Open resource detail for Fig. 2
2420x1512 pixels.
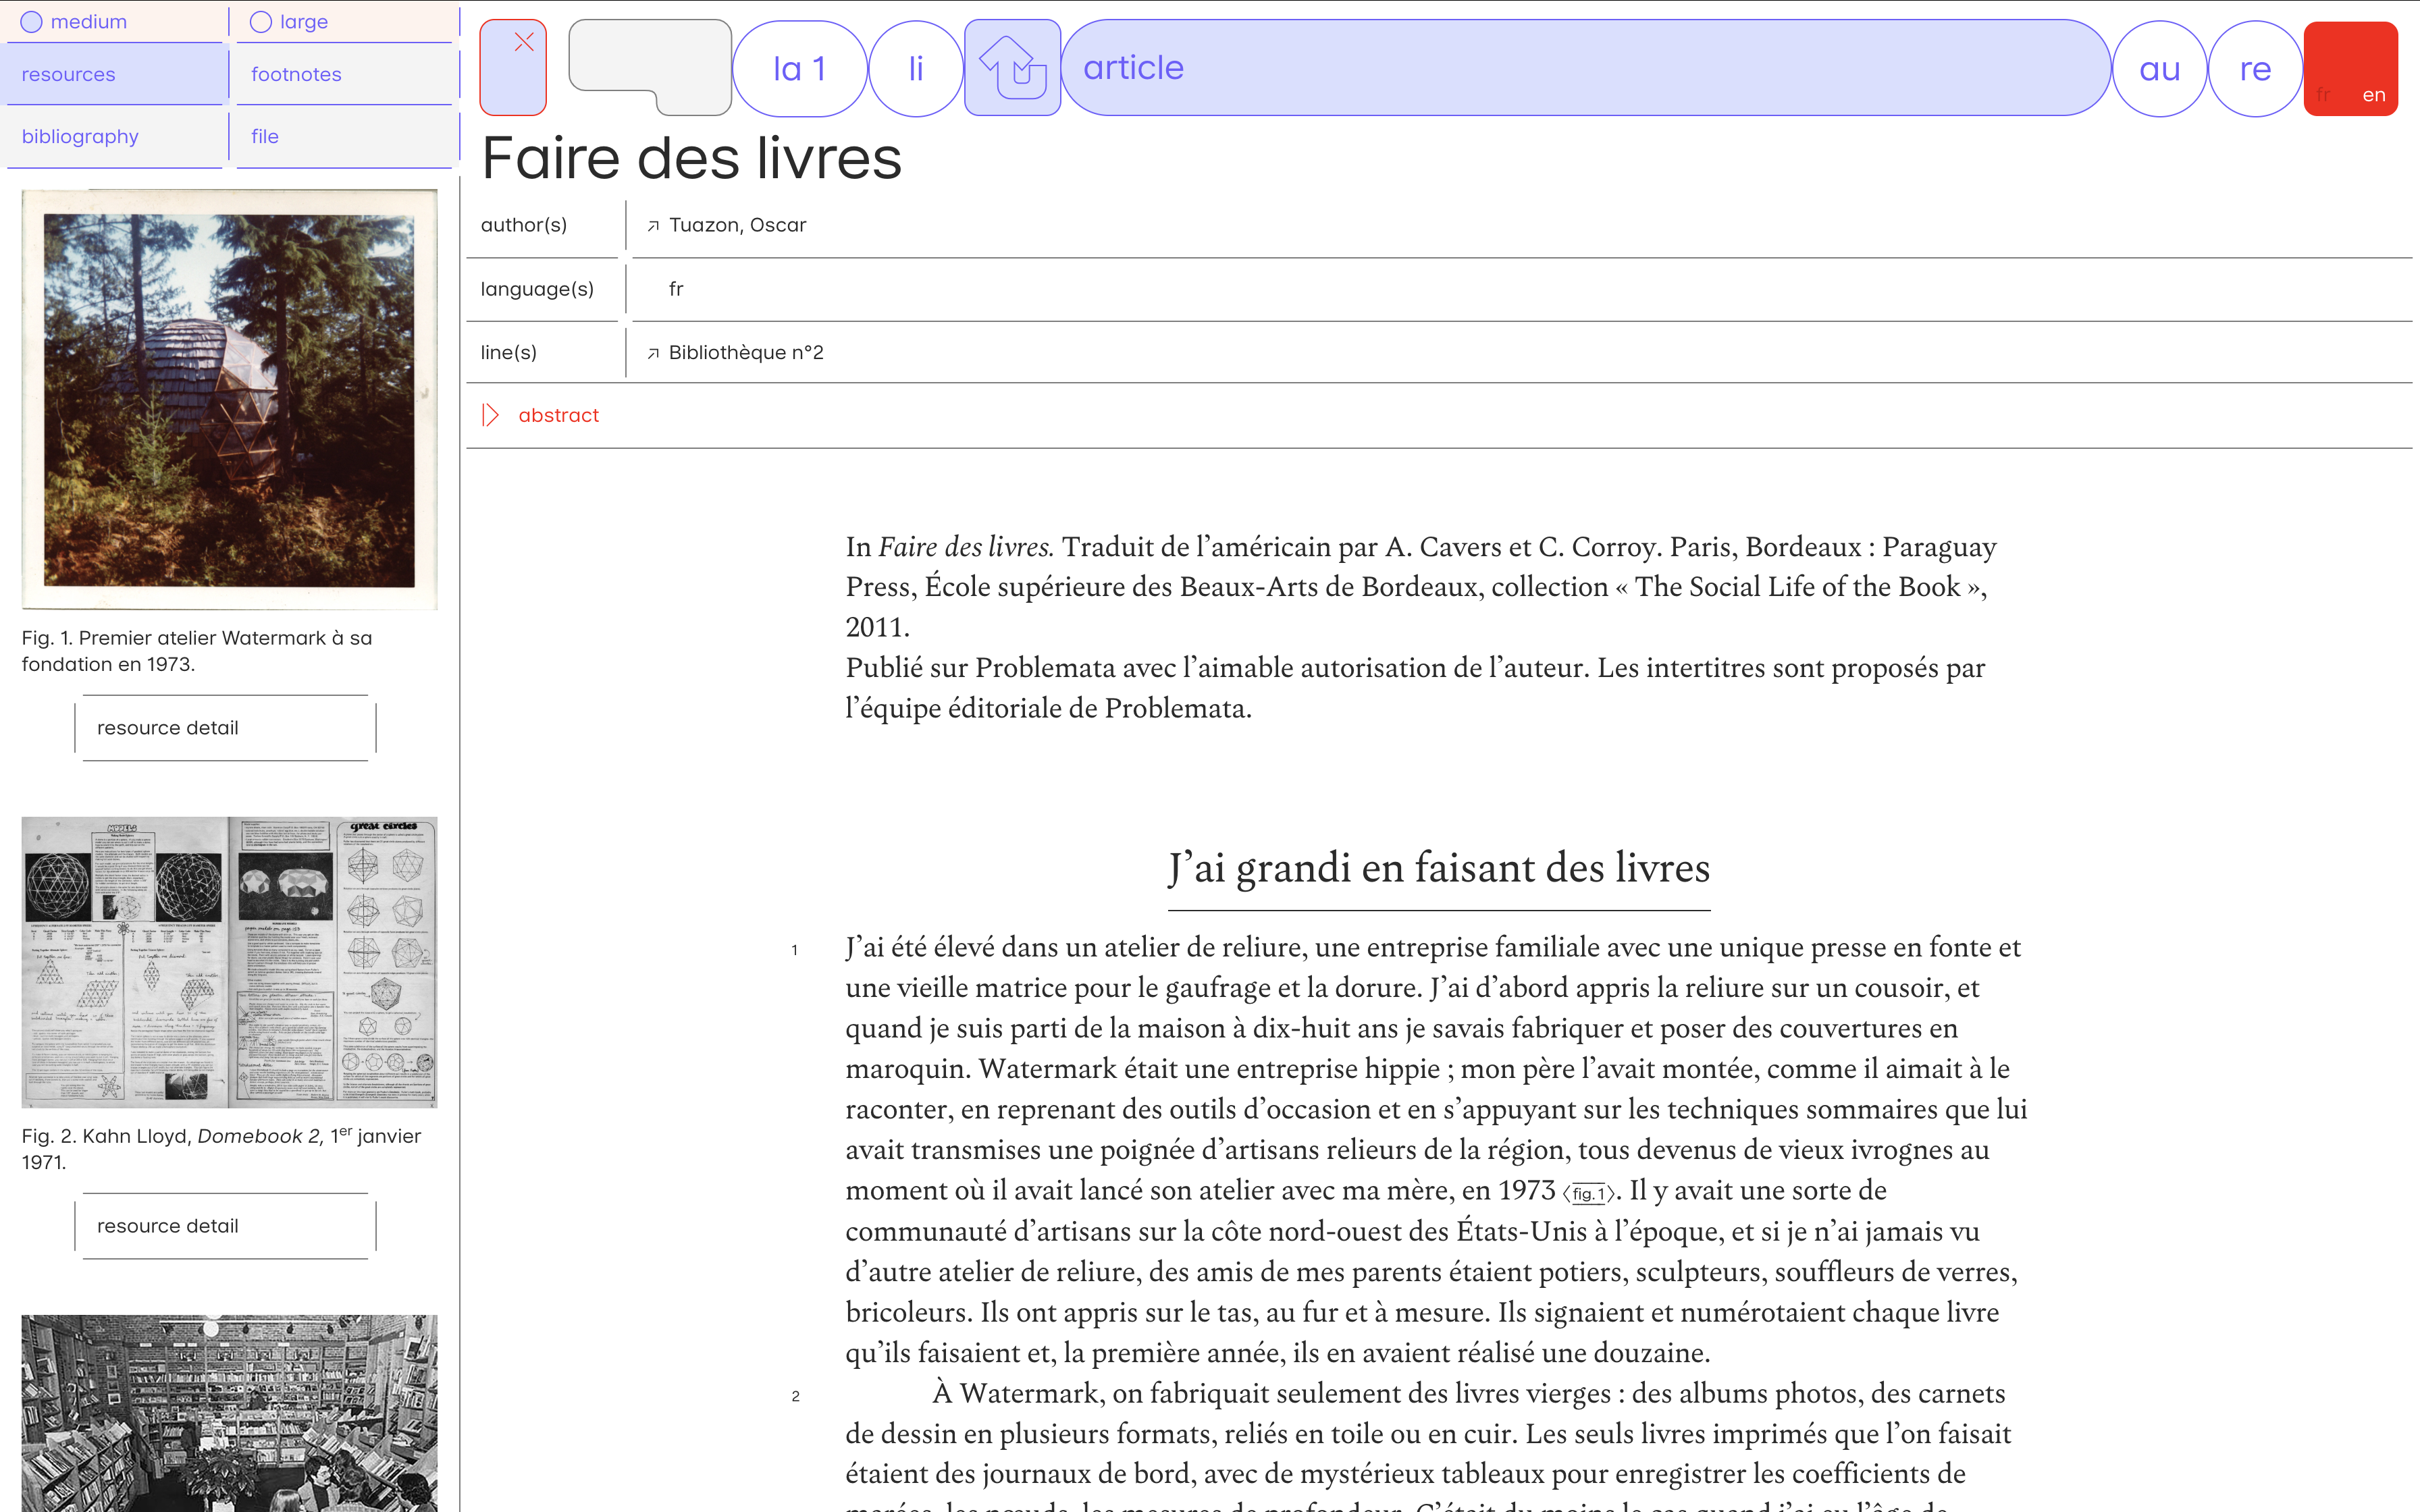225,1226
